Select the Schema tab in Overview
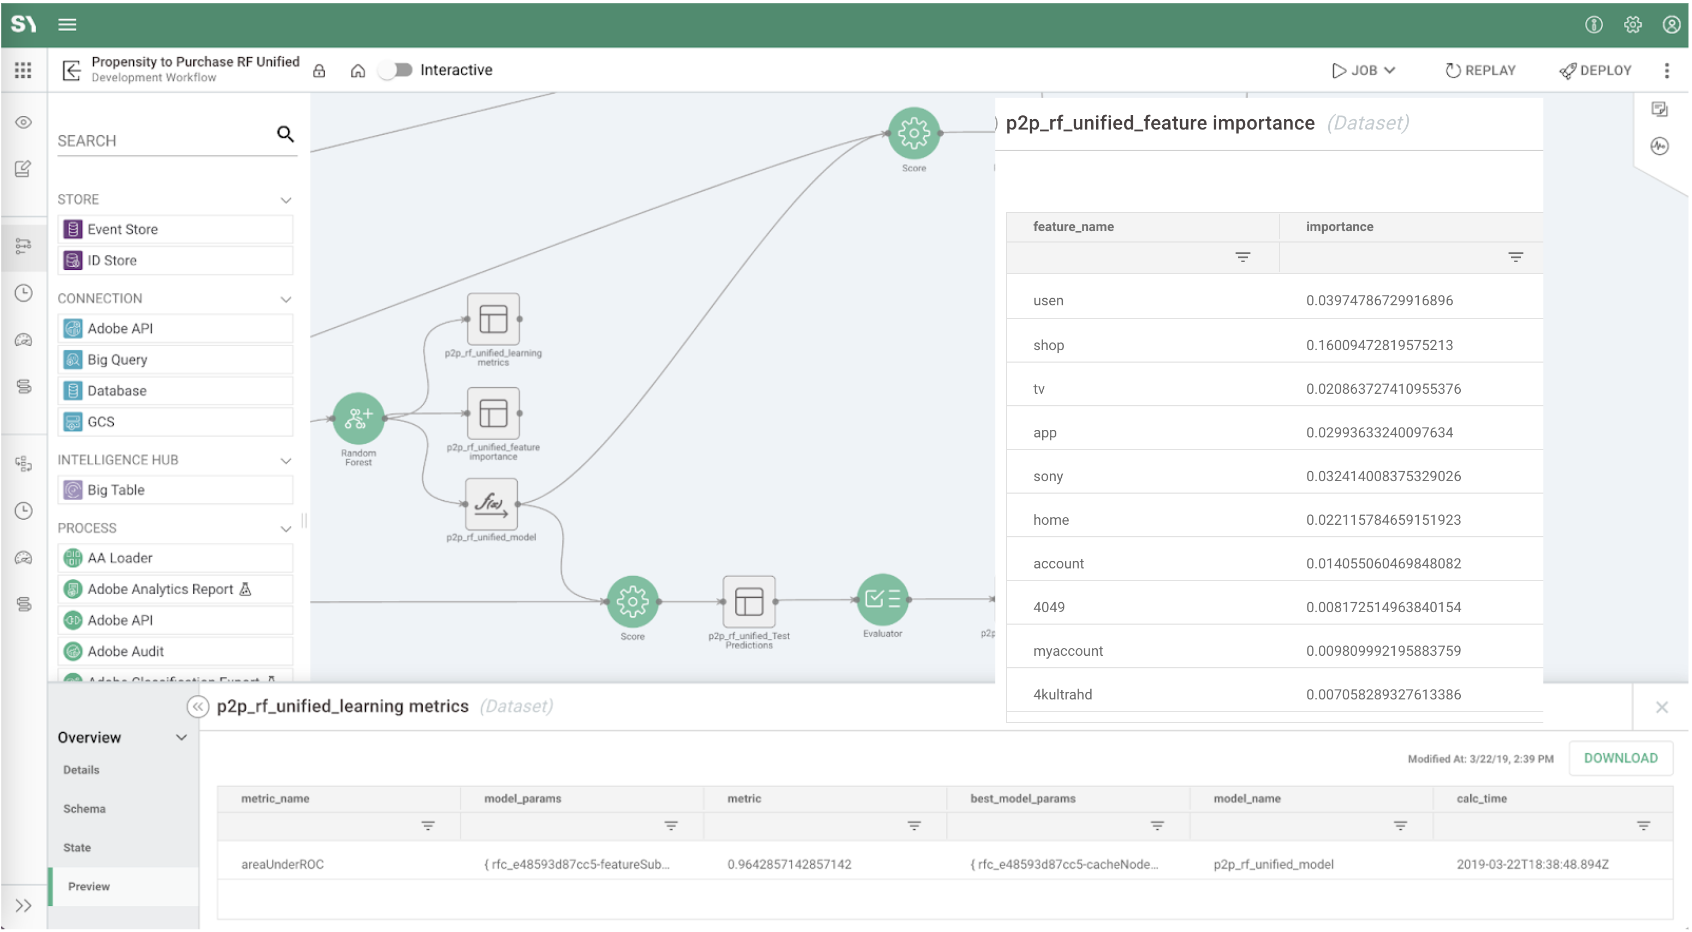The width and height of the screenshot is (1692, 932). (x=85, y=809)
